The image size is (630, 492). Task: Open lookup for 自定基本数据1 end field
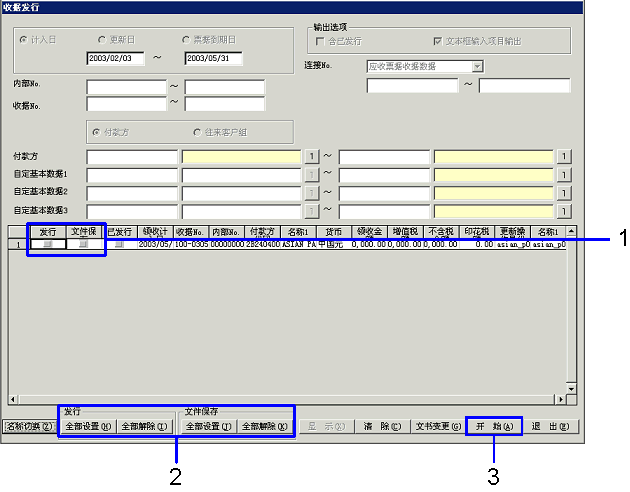(563, 175)
